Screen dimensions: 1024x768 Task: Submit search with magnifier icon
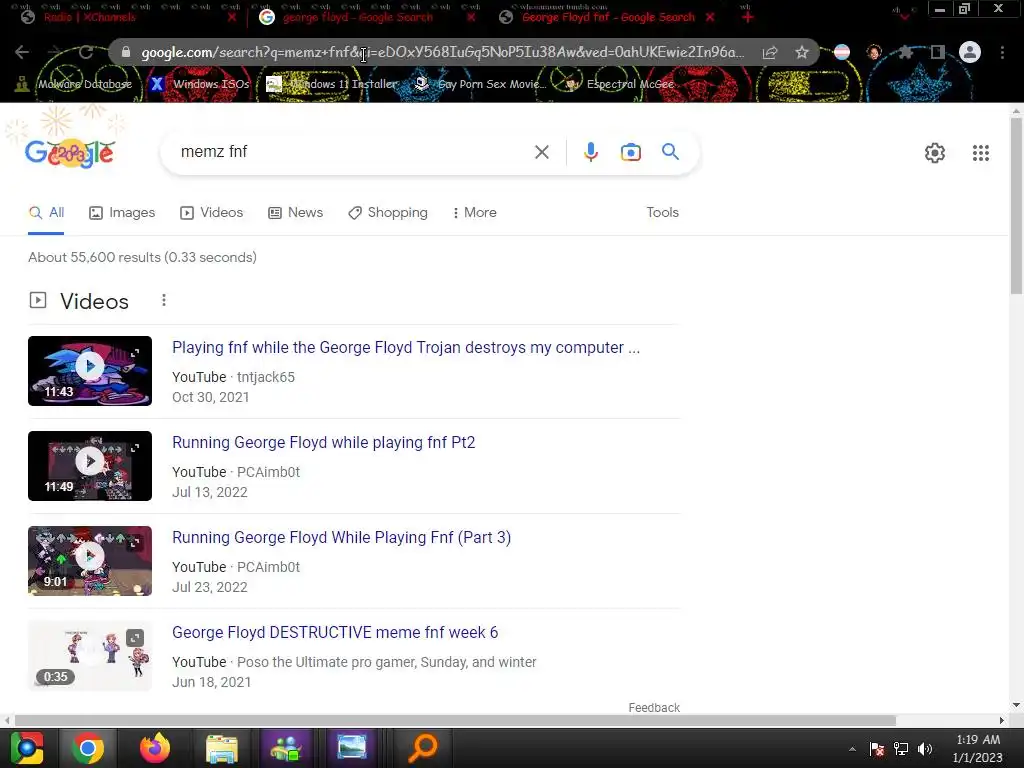pyautogui.click(x=671, y=152)
